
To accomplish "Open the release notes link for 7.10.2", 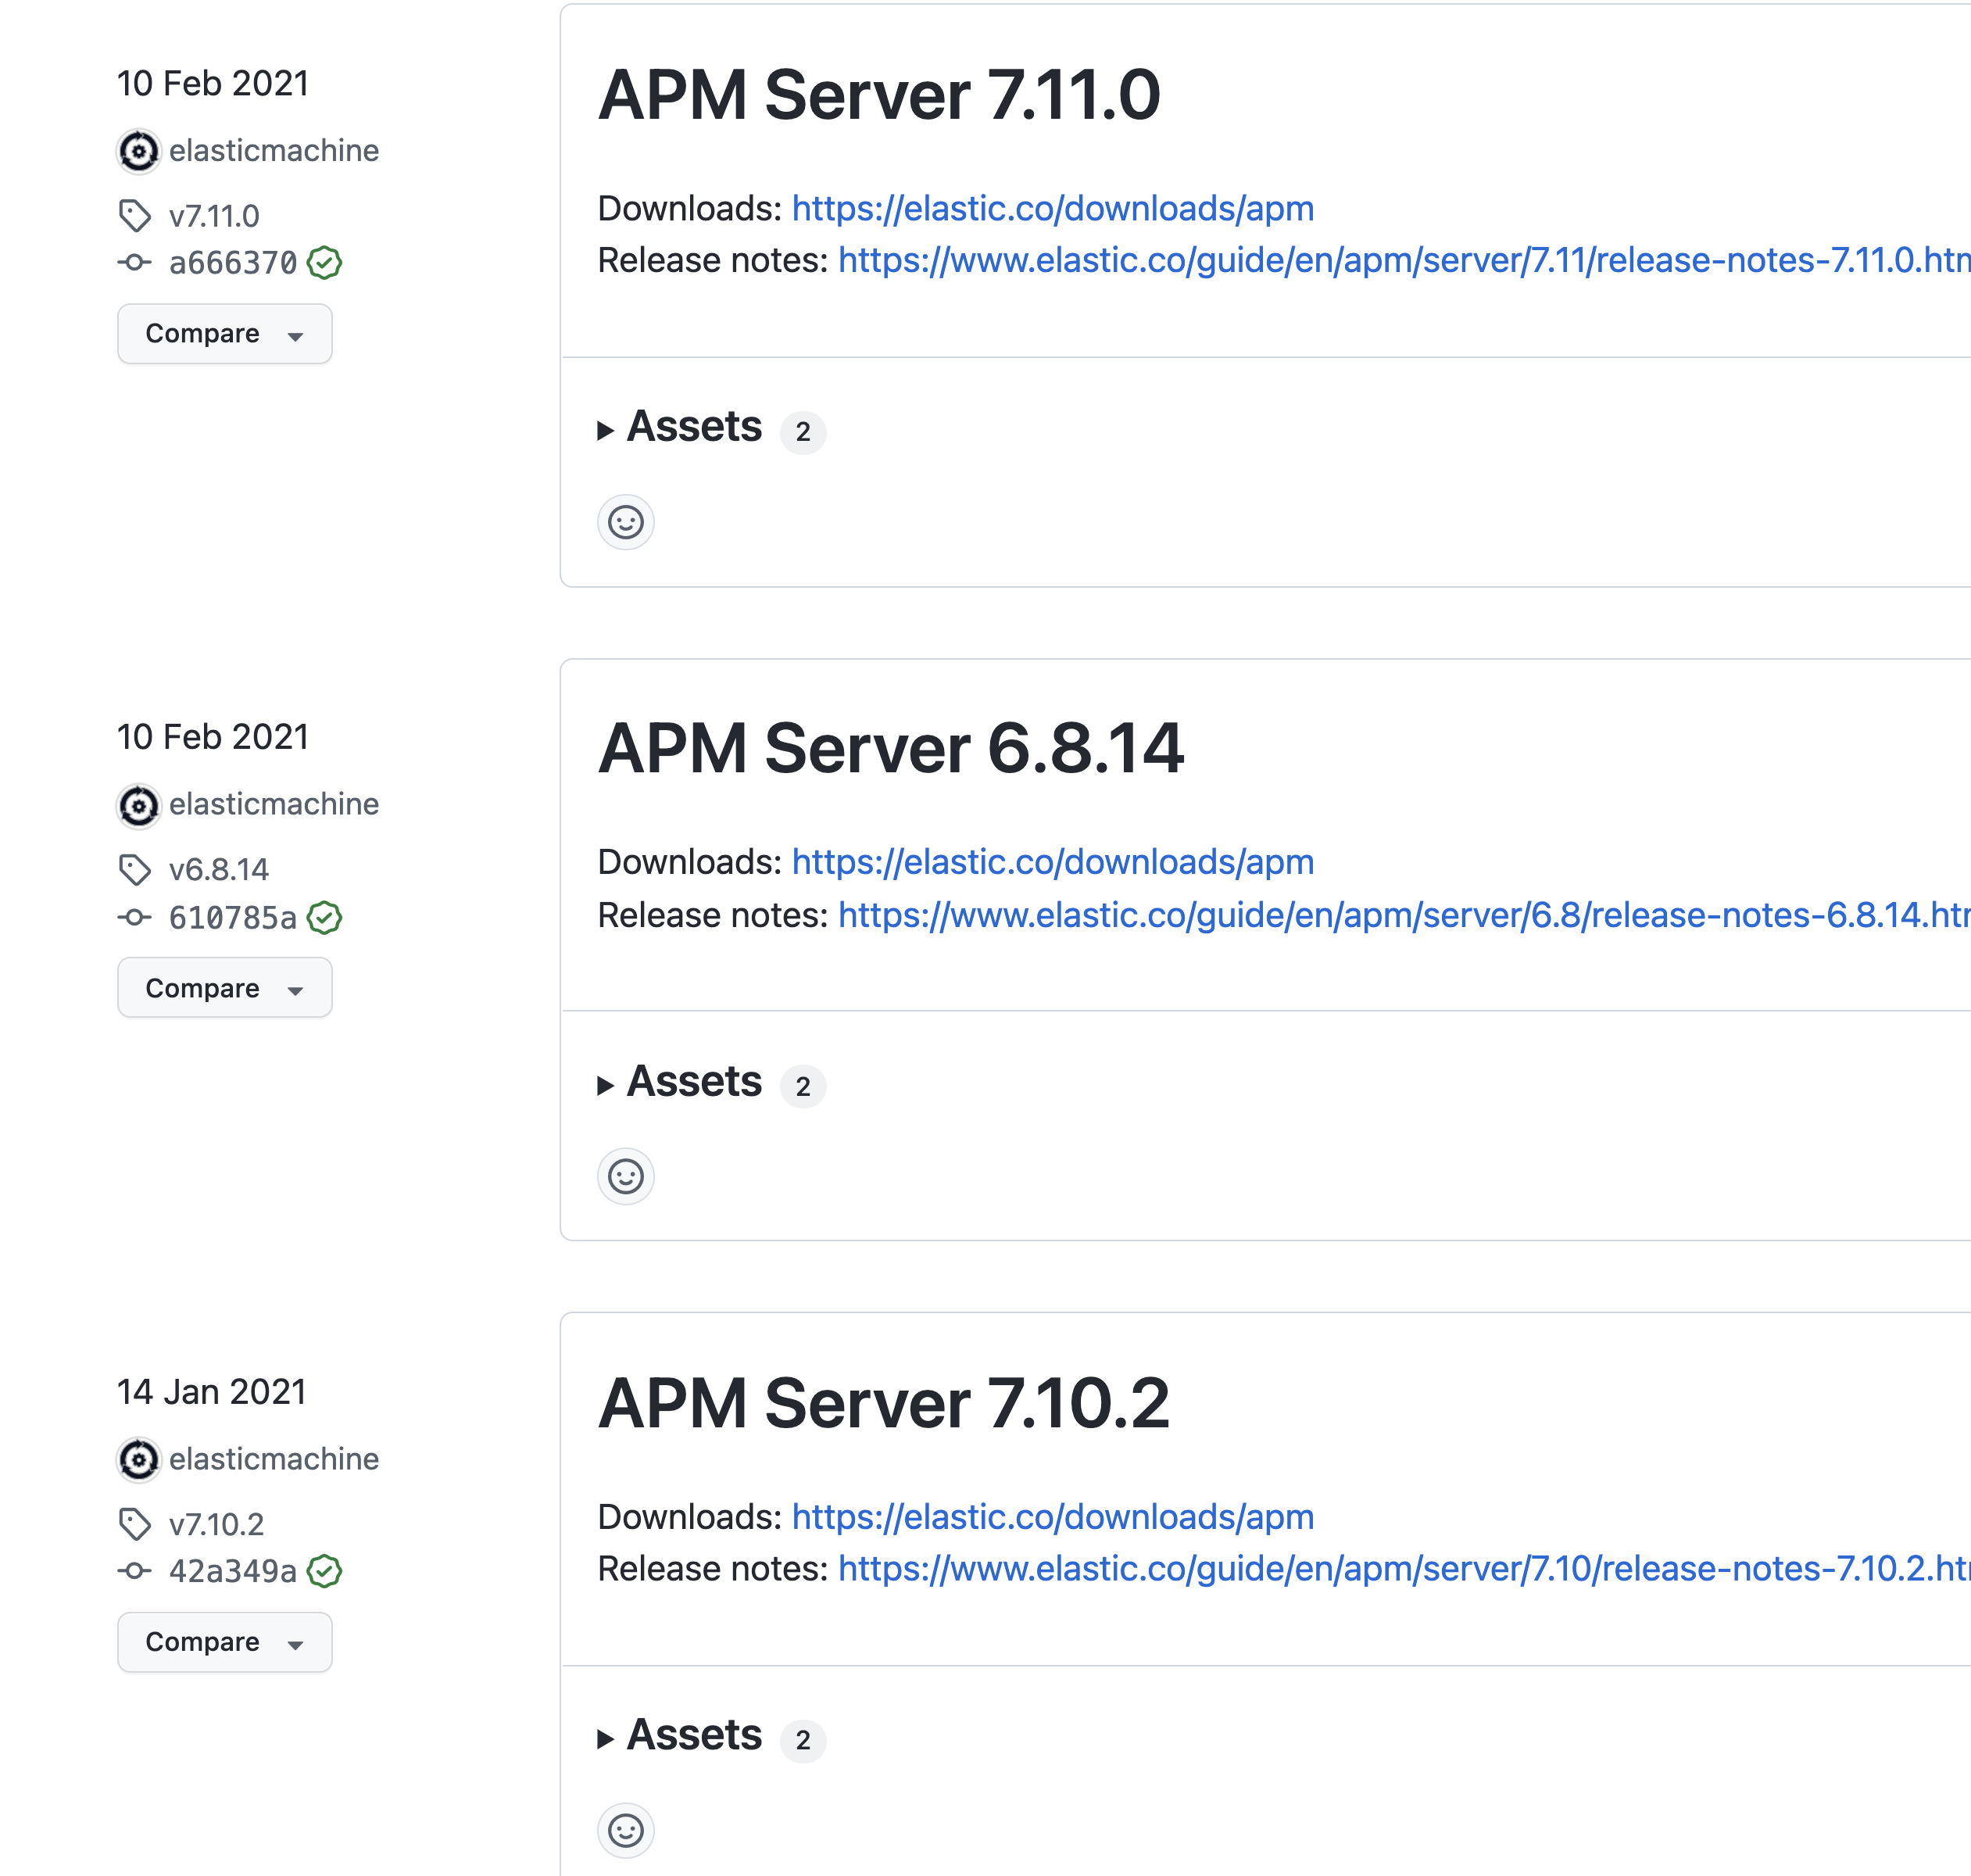I will [1400, 1568].
